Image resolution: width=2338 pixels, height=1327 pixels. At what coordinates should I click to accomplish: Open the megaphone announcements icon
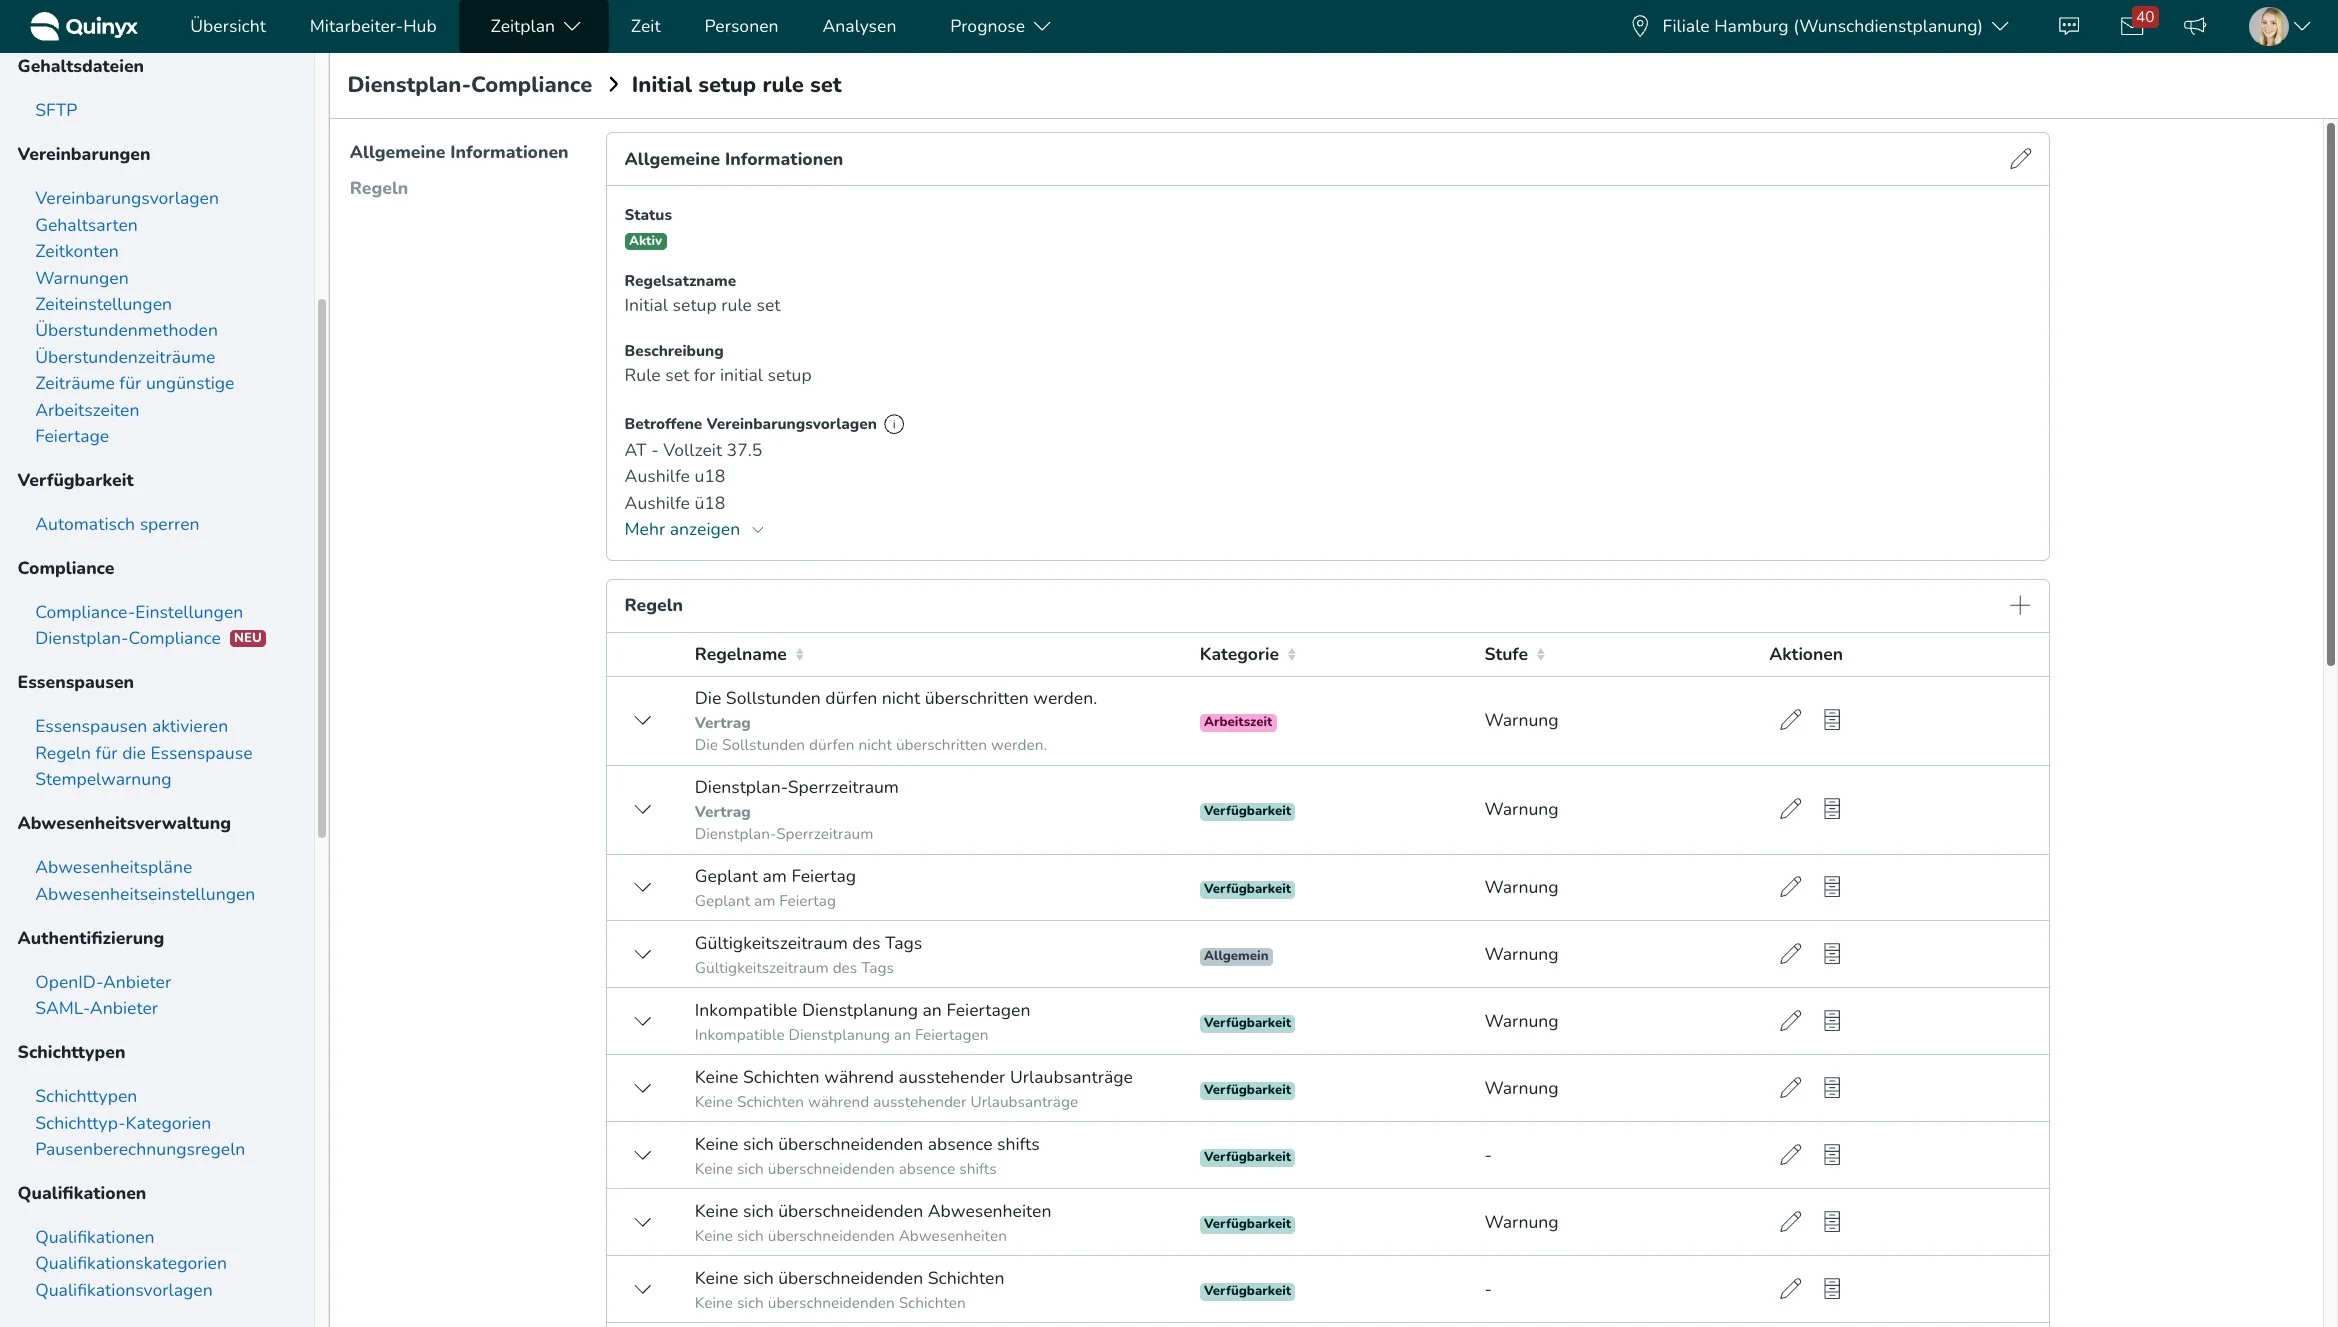(2195, 26)
